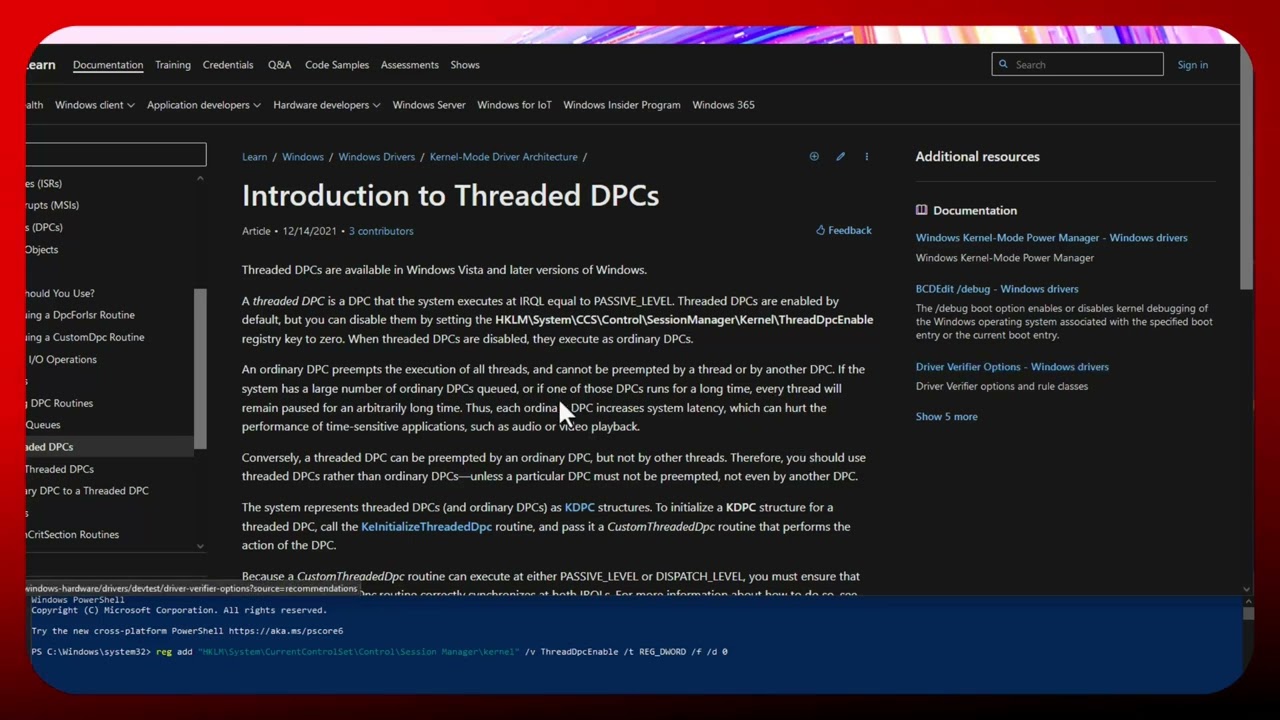Expand the Hardware developers dropdown

(327, 105)
